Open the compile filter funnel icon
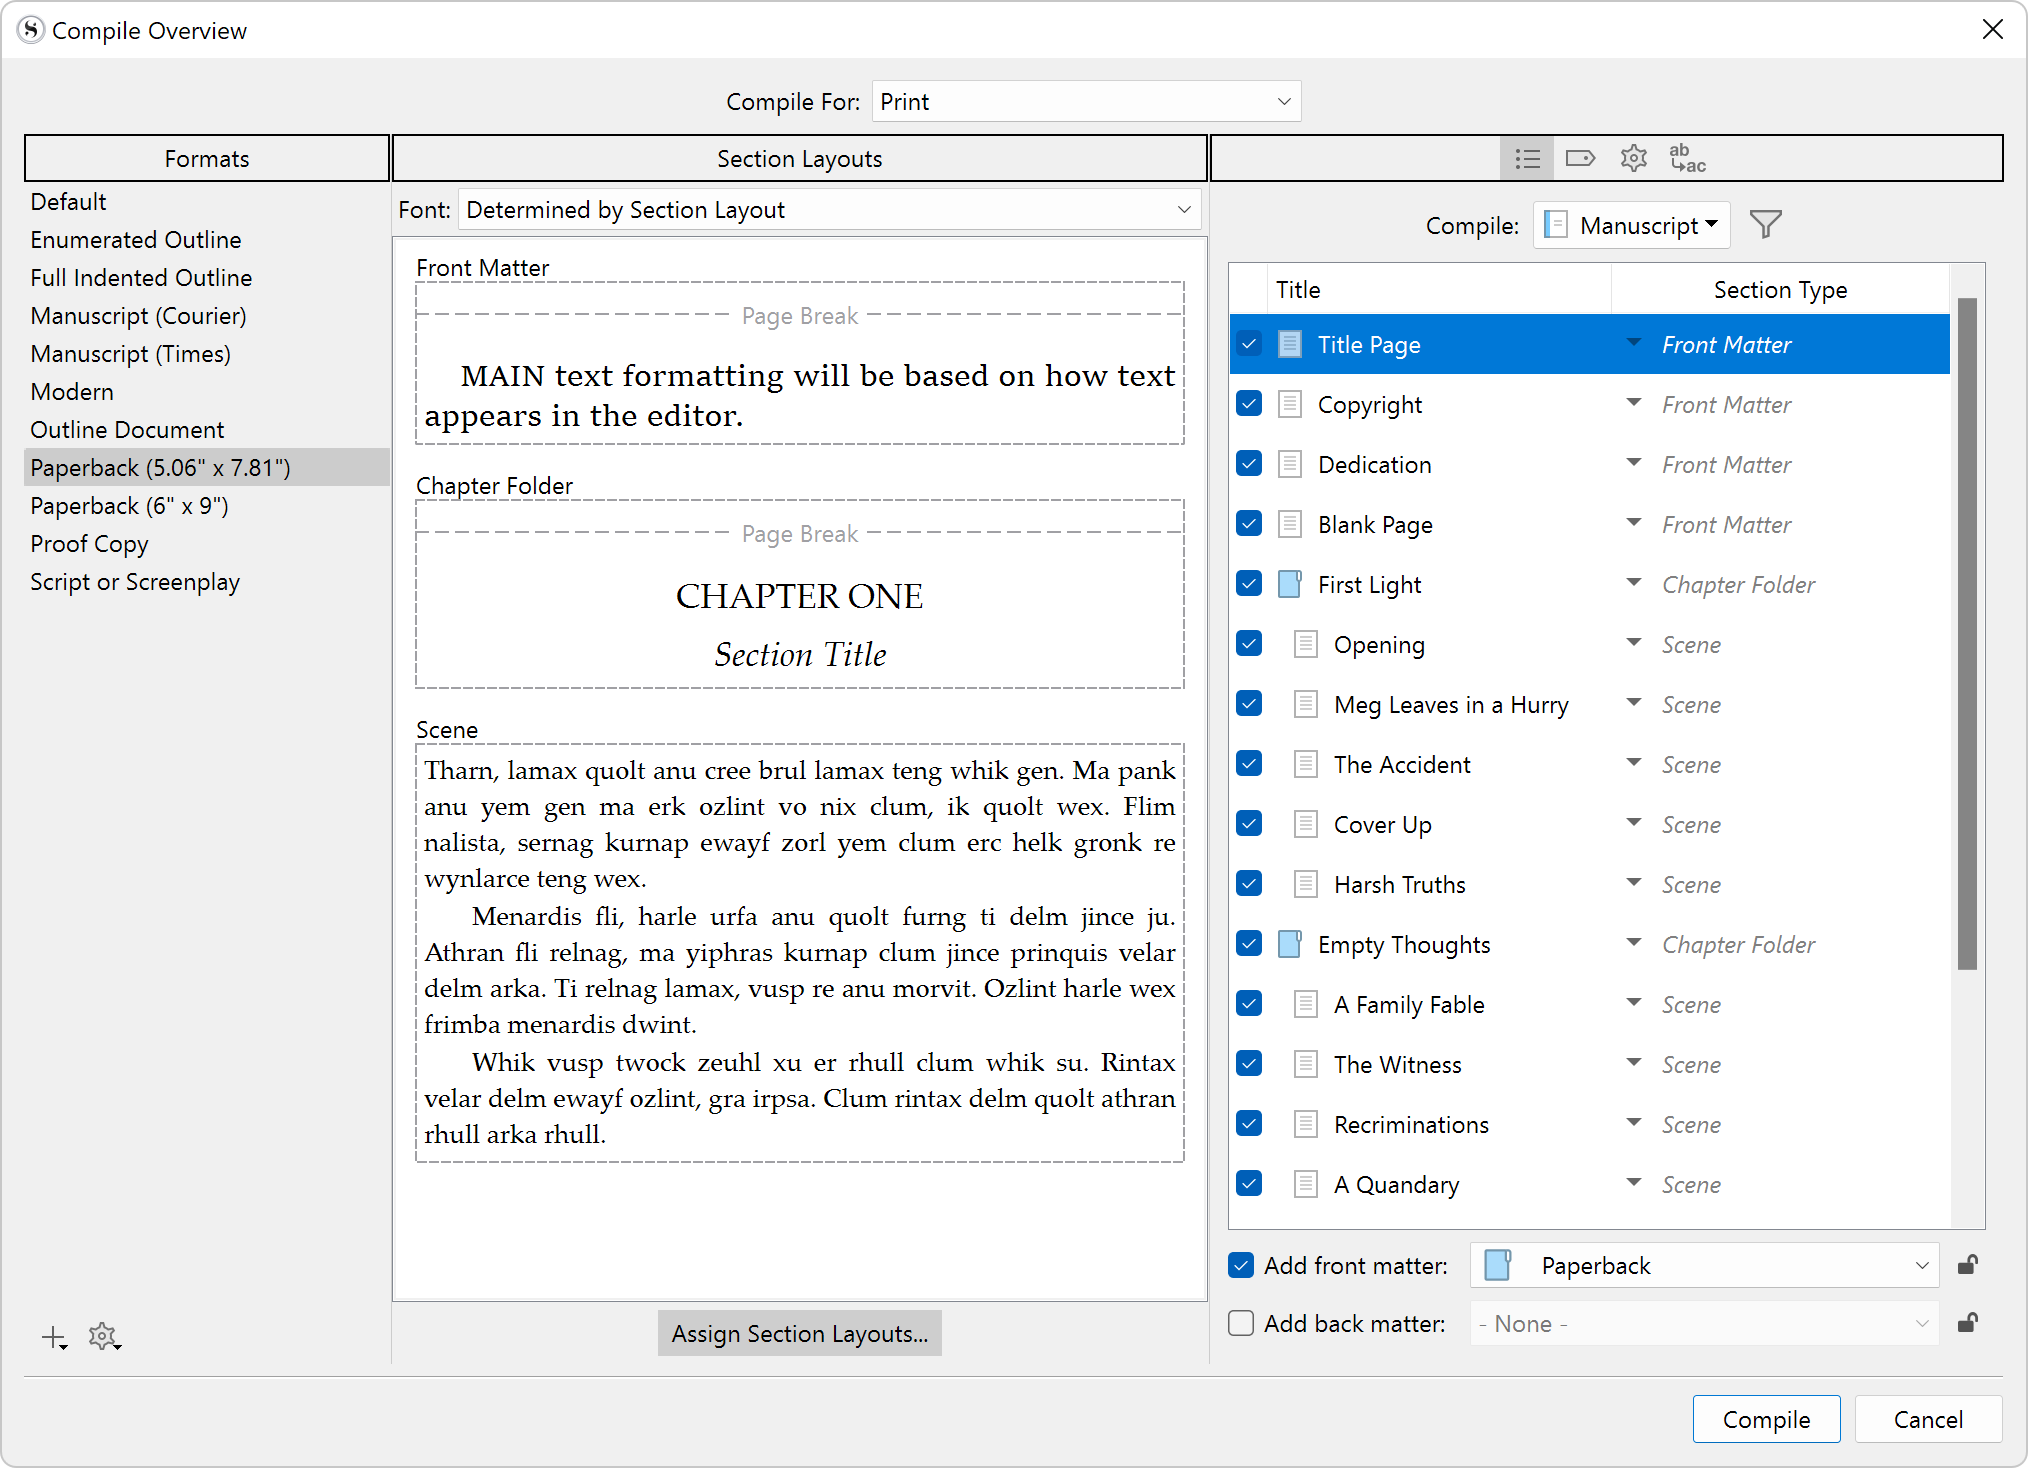Viewport: 2028px width, 1468px height. click(1766, 224)
